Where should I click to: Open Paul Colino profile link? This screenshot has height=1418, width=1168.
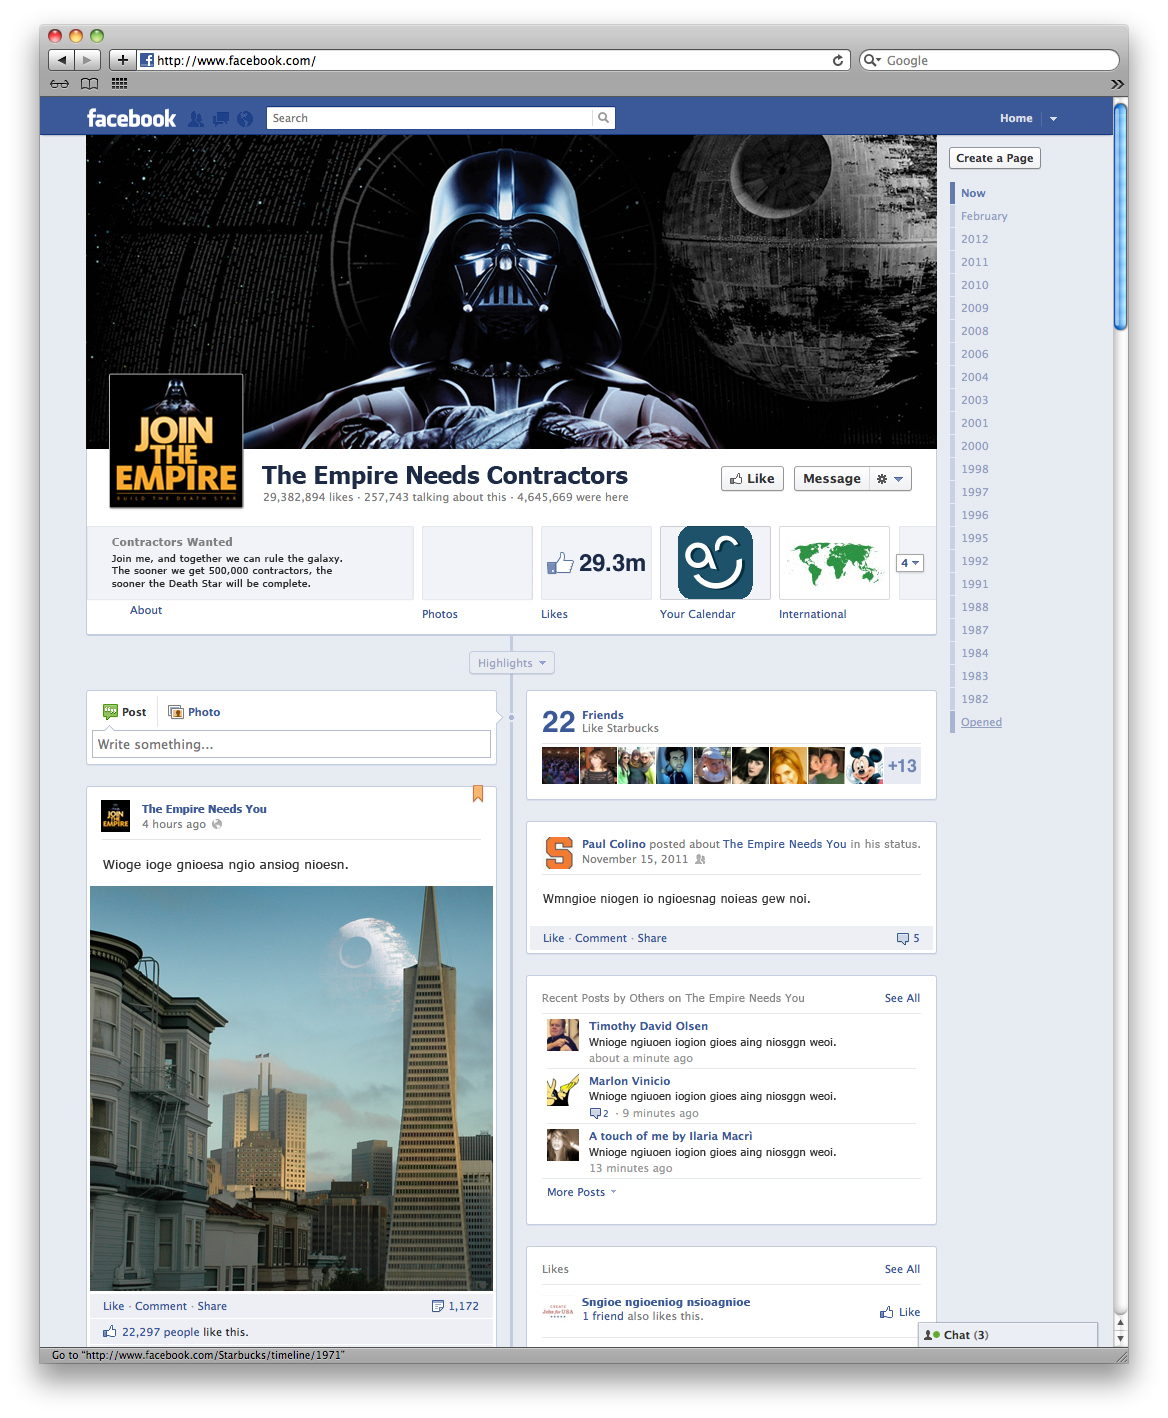tap(613, 844)
